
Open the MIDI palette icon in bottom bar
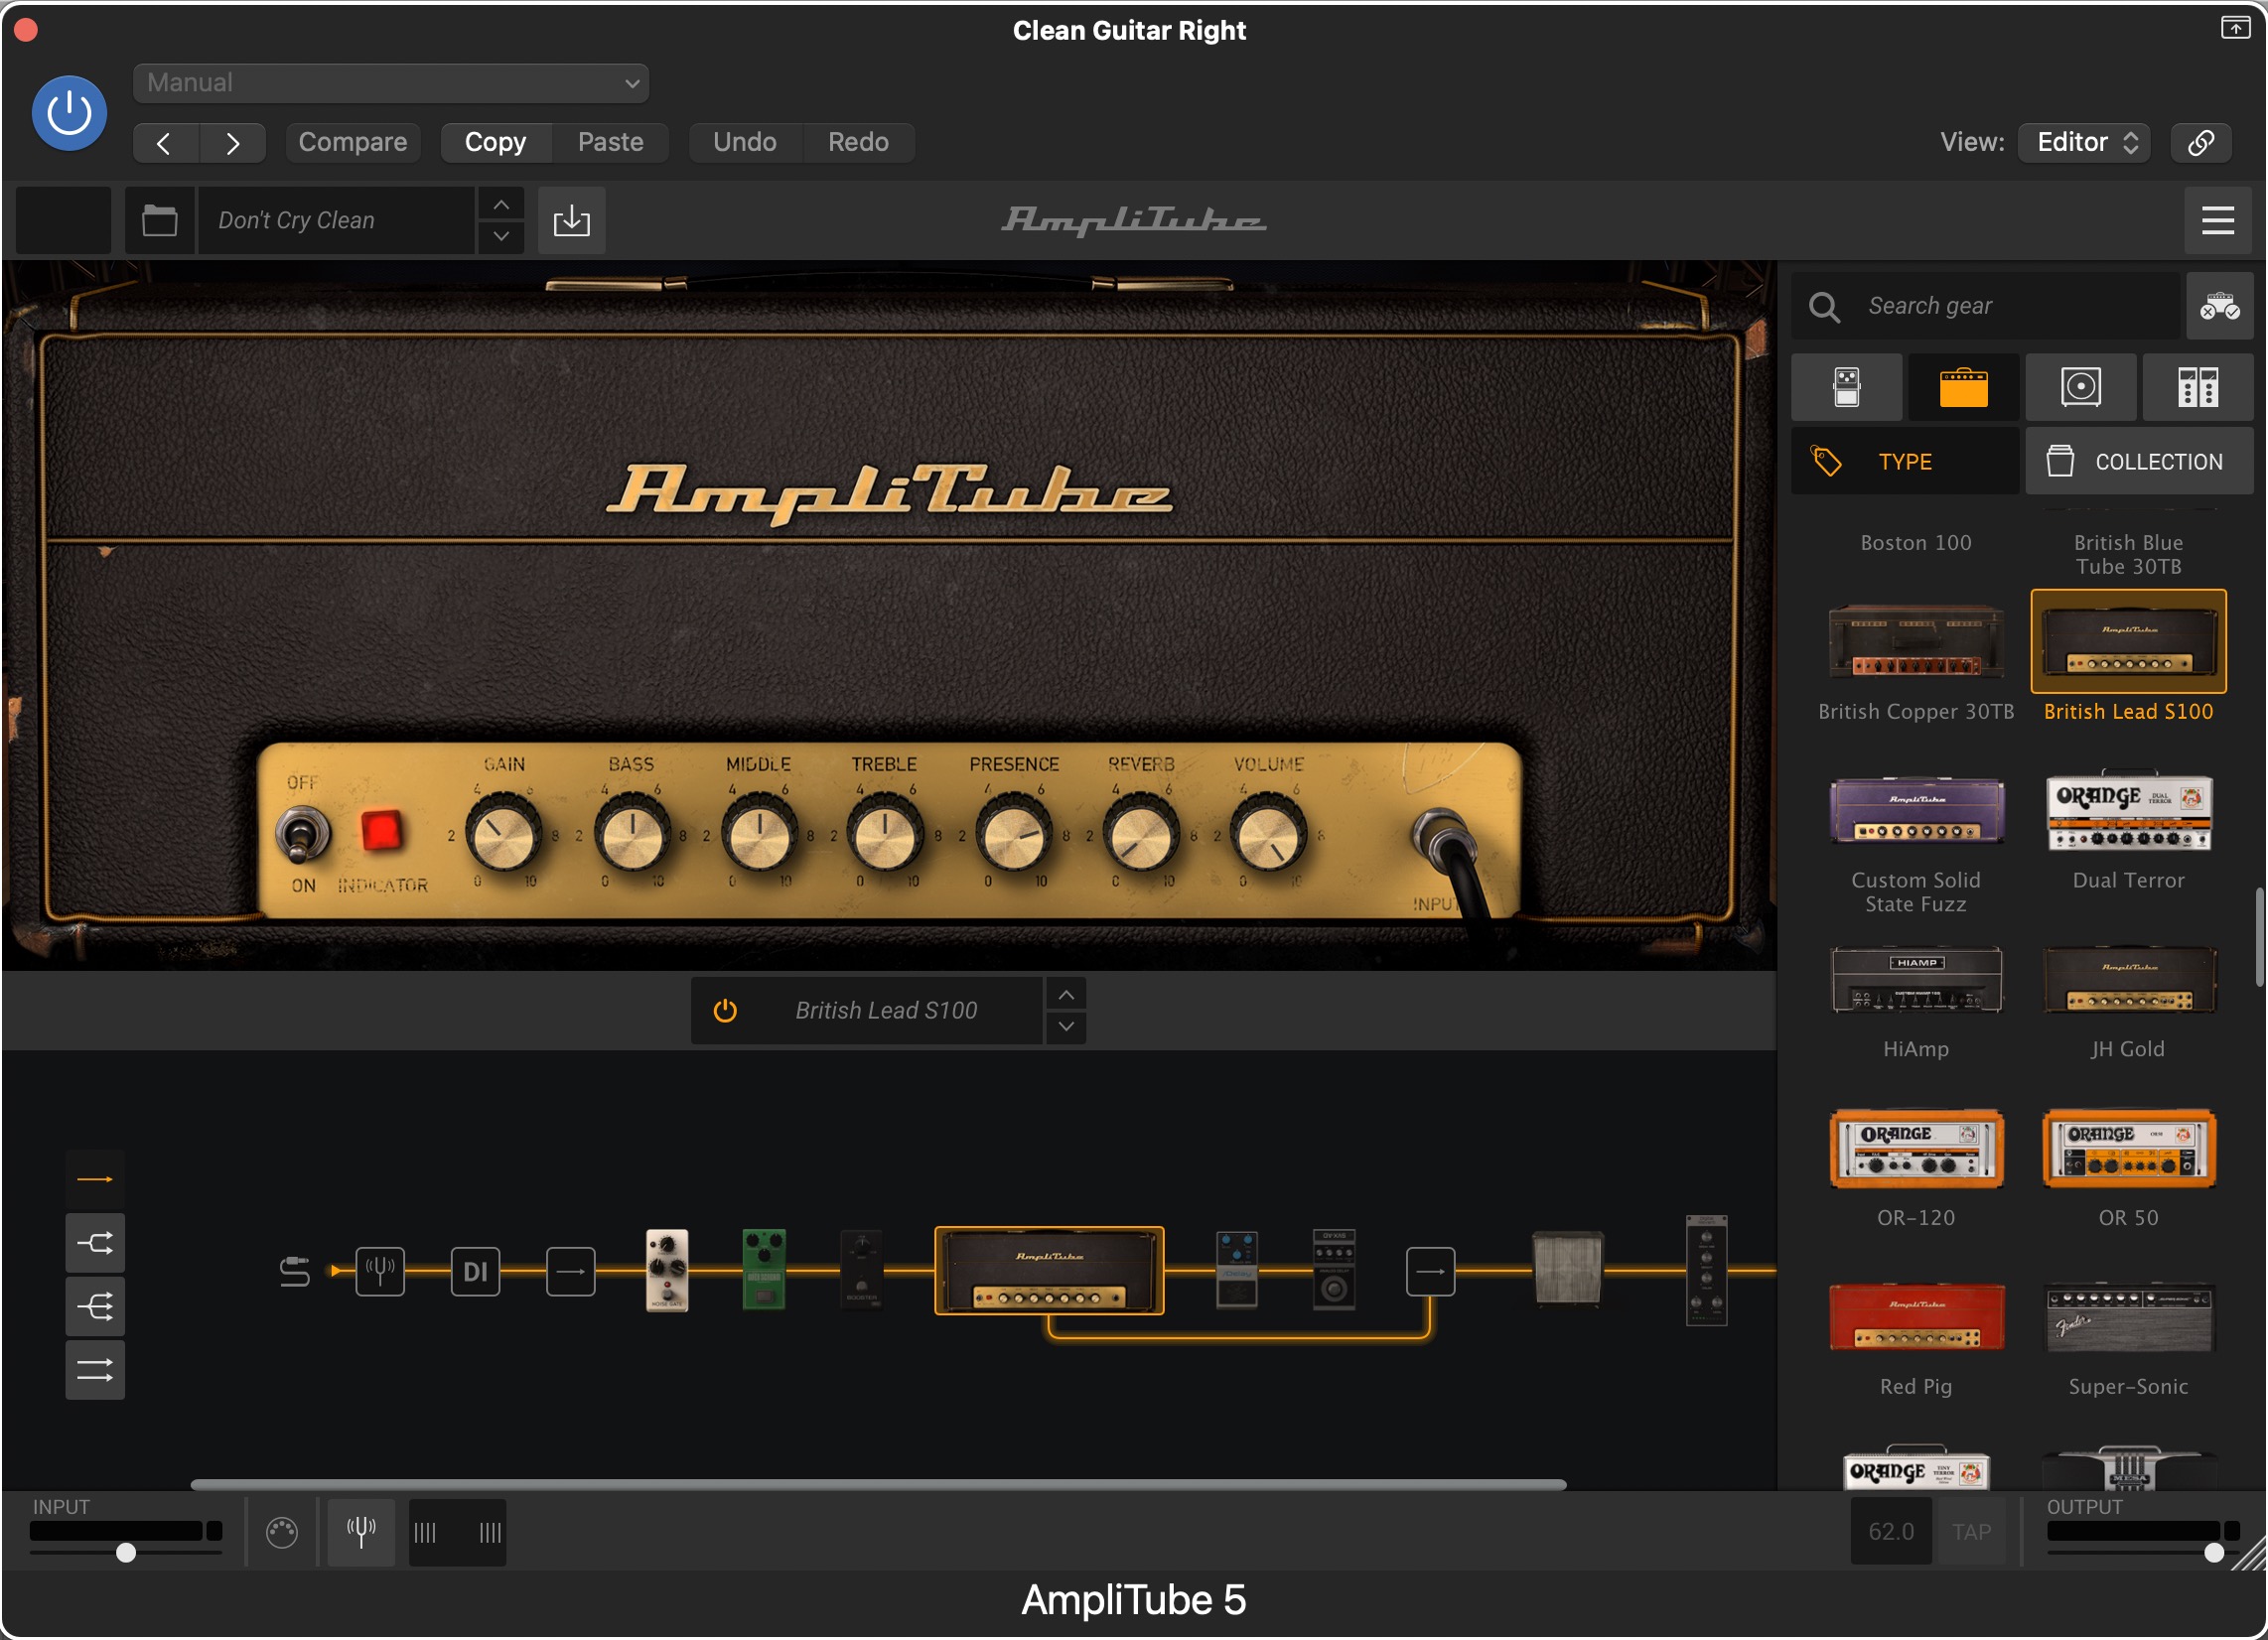(x=282, y=1532)
